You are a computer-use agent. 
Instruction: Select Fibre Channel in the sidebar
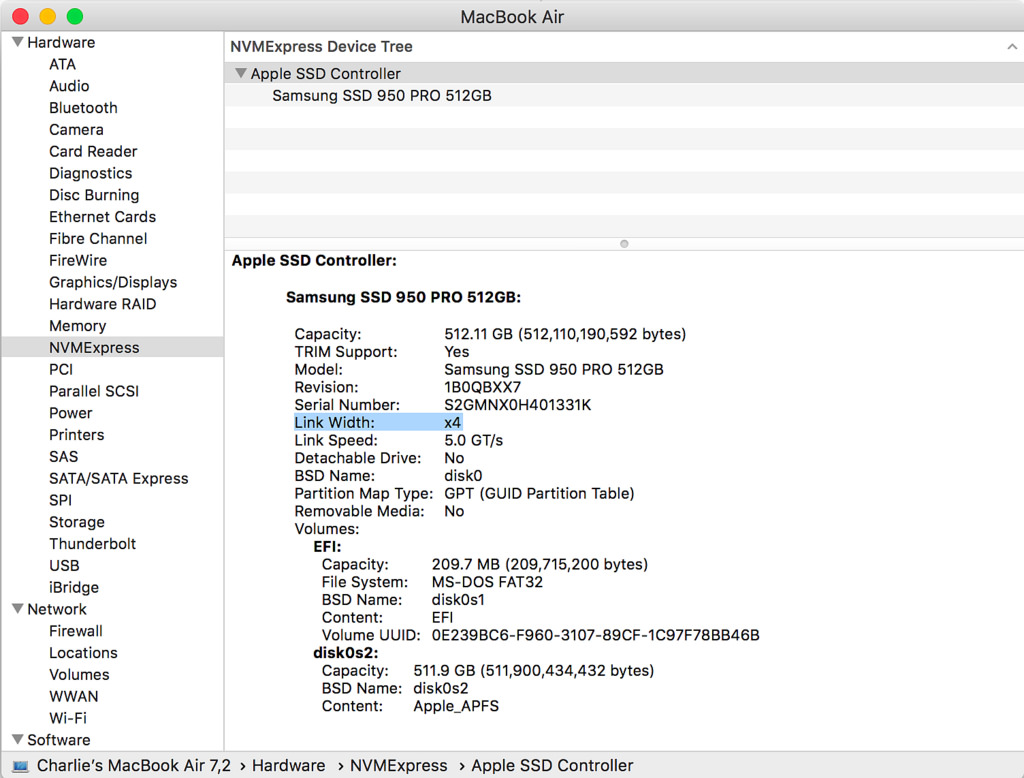tap(99, 238)
